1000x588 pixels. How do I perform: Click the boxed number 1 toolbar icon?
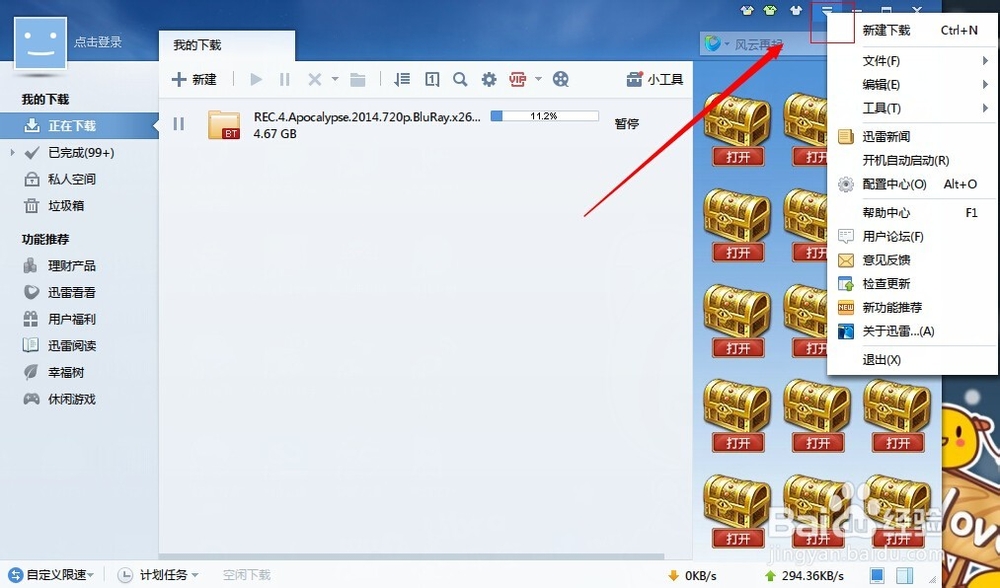click(x=432, y=79)
